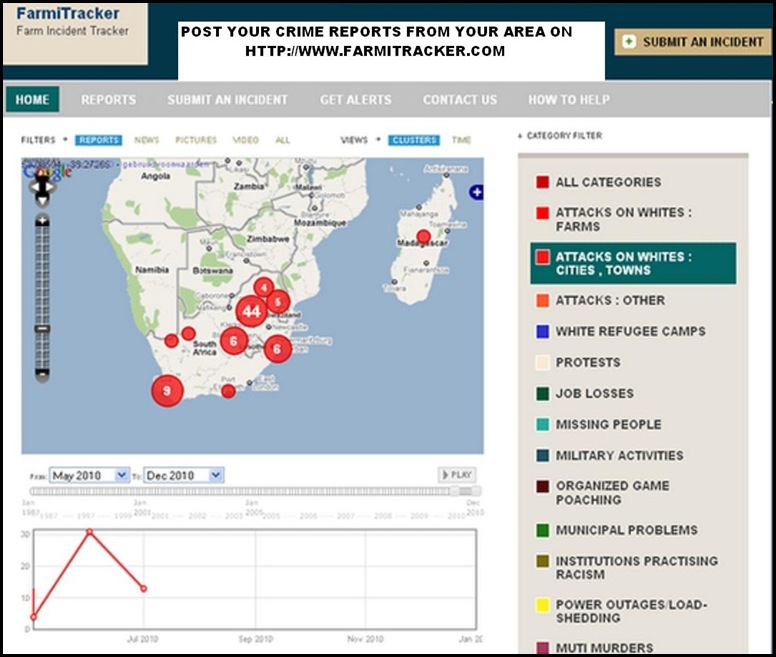
Task: Click the map zoom-out minus button
Action: [x=43, y=375]
